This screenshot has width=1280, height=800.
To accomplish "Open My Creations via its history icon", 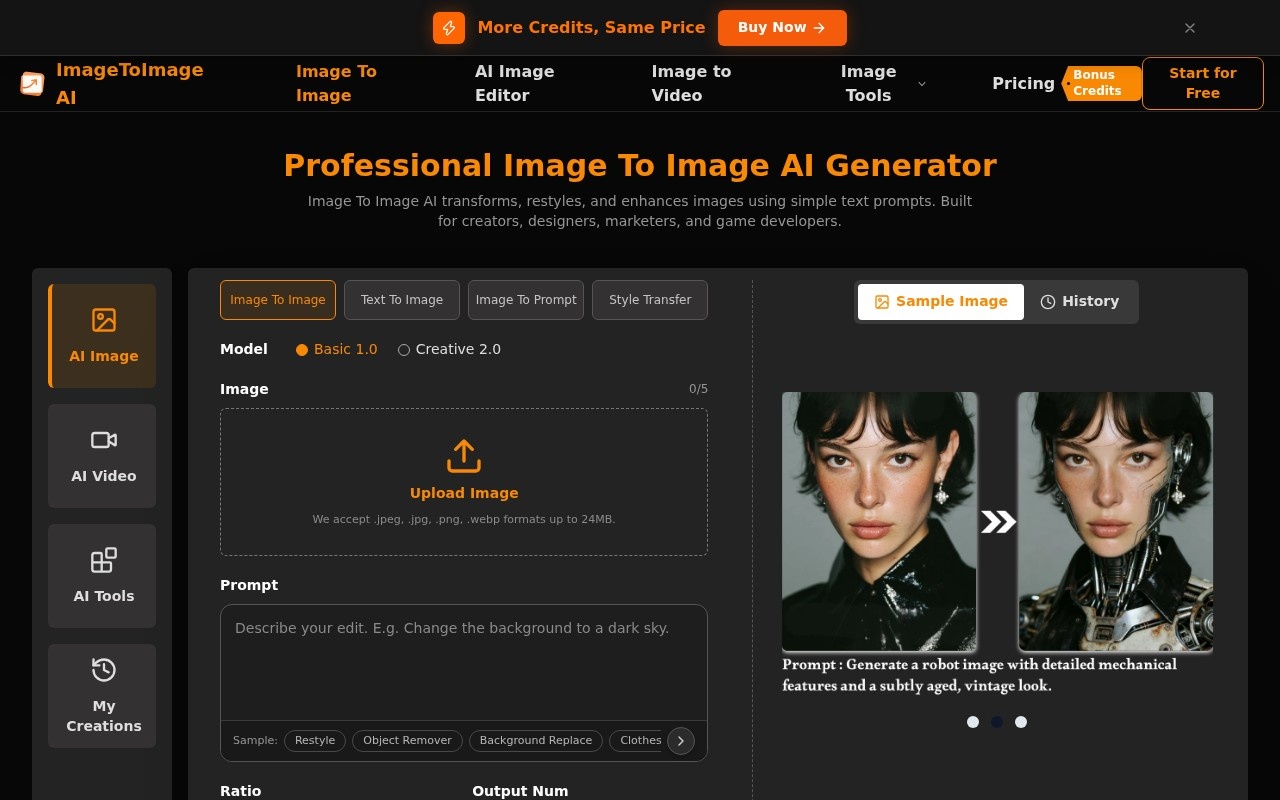I will point(104,670).
